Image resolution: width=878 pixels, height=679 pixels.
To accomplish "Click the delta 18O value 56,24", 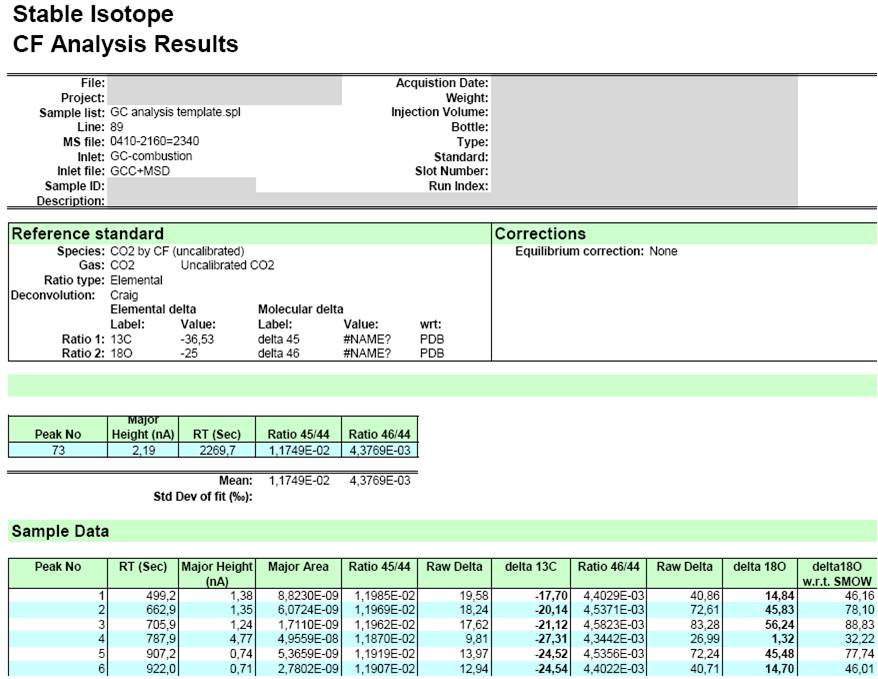I will 779,624.
